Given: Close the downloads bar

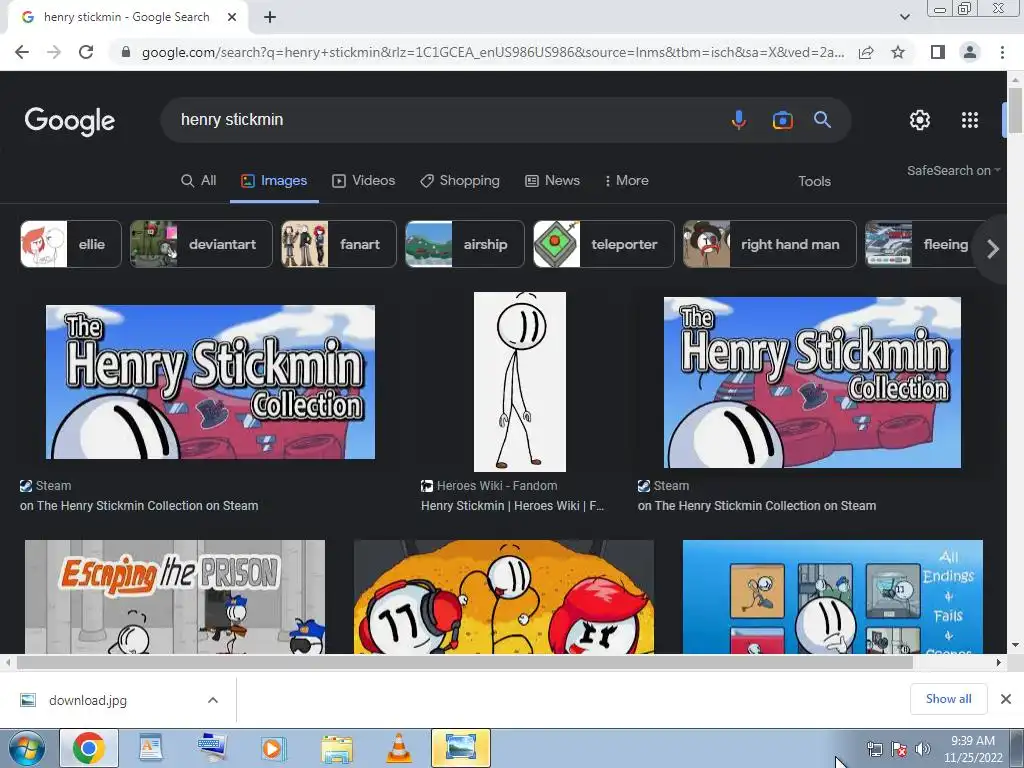Looking at the screenshot, I should pos(1006,699).
